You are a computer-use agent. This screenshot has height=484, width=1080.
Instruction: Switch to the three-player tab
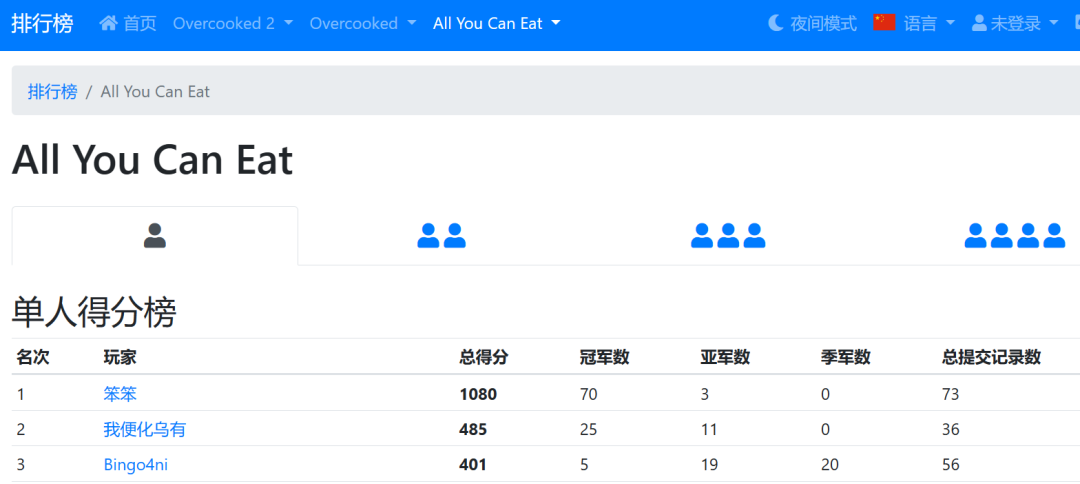tap(728, 236)
